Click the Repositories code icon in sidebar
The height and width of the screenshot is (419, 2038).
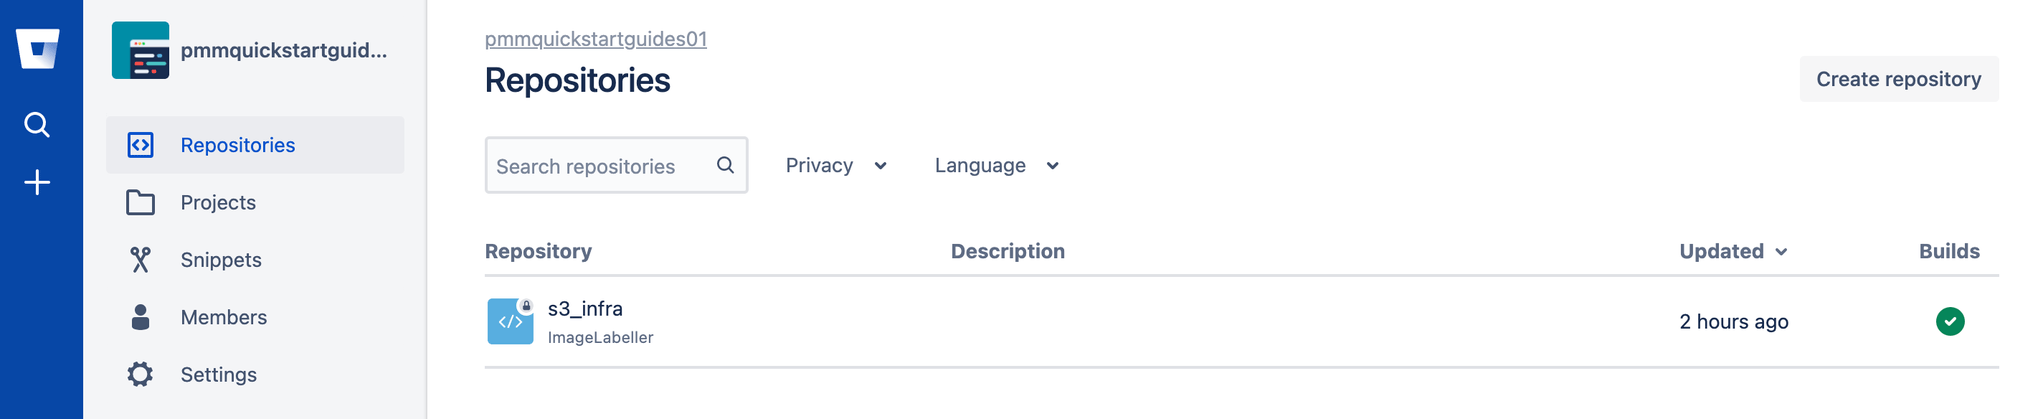(x=140, y=145)
